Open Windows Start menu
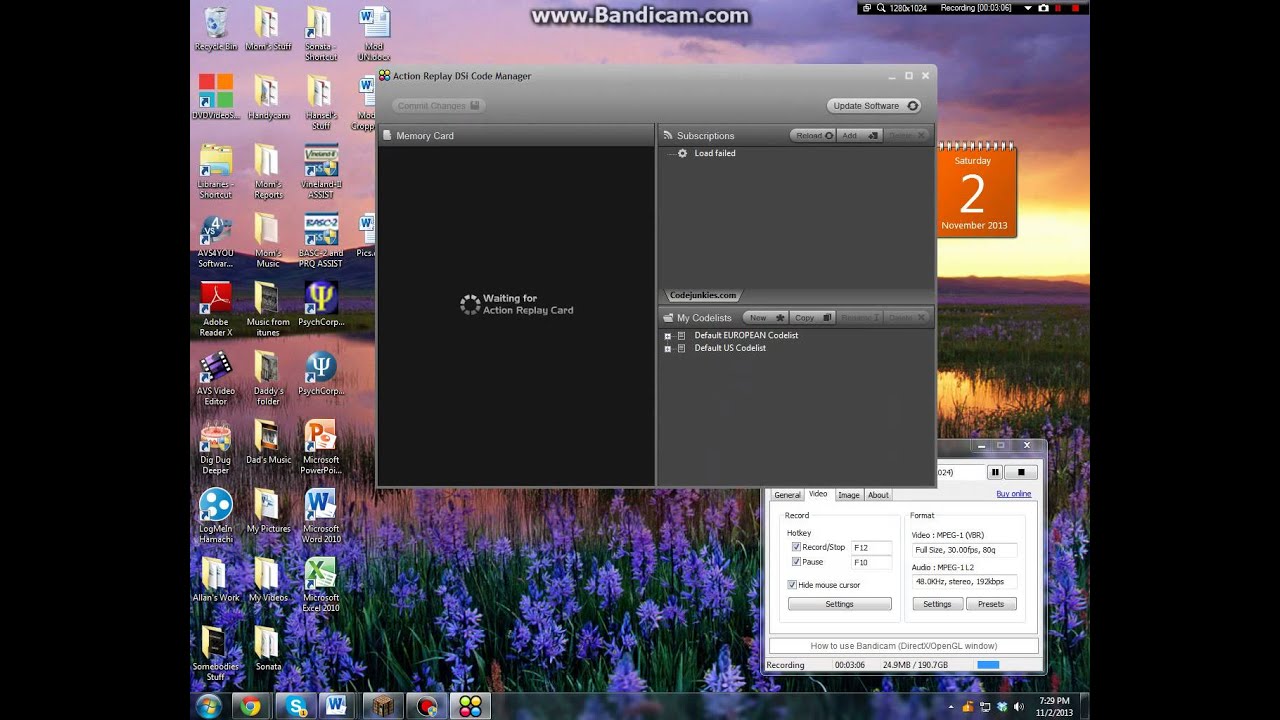Viewport: 1280px width, 720px height. pyautogui.click(x=209, y=707)
